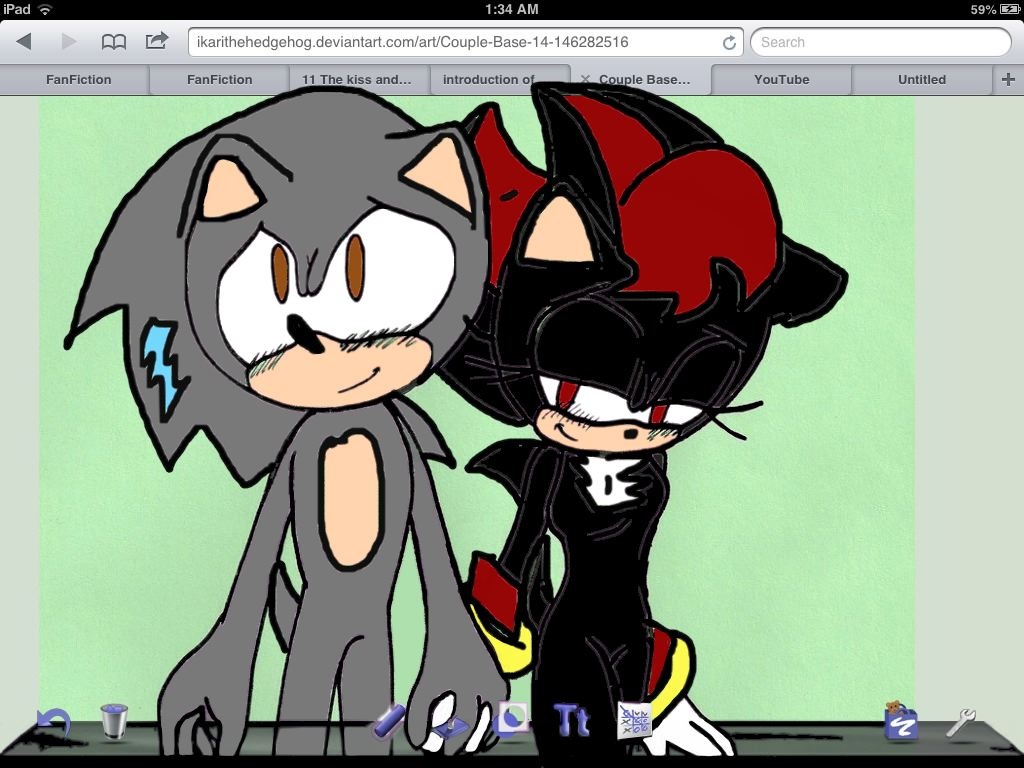This screenshot has height=768, width=1024.
Task: Switch to the Untitled tab
Action: tap(921, 80)
